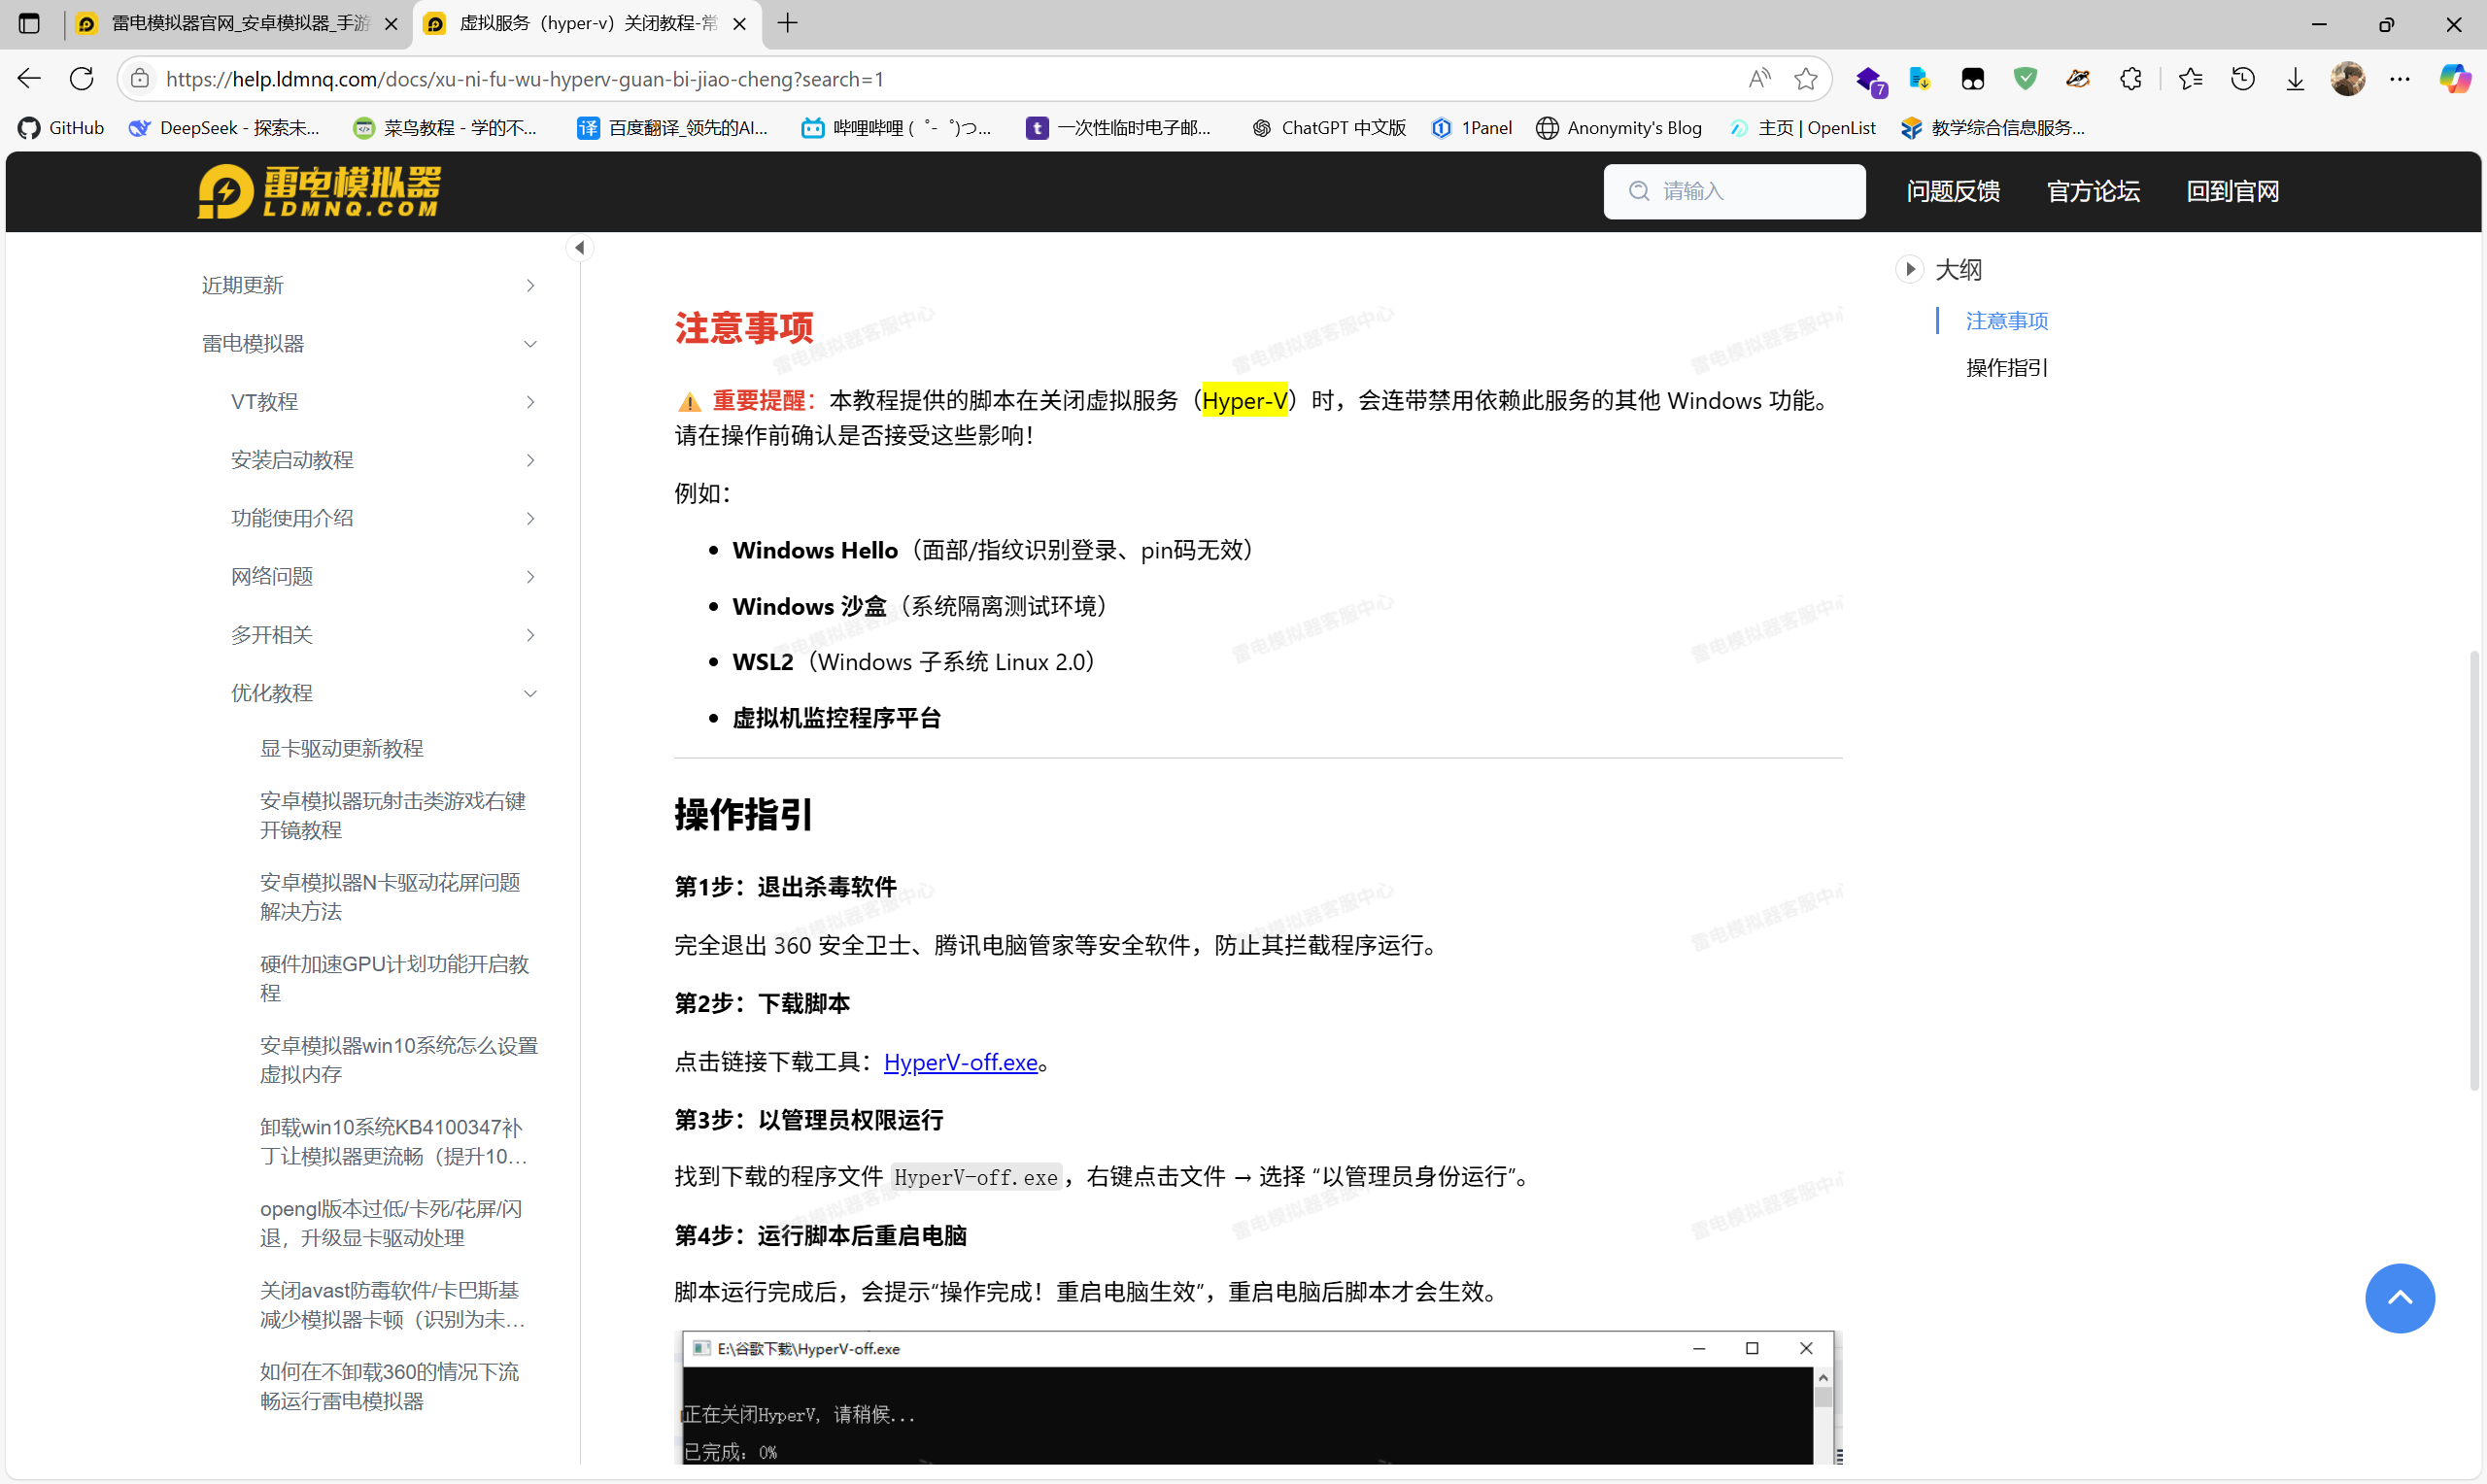
Task: Click the HyperV-off.exe console screenshot
Action: 1257,1398
